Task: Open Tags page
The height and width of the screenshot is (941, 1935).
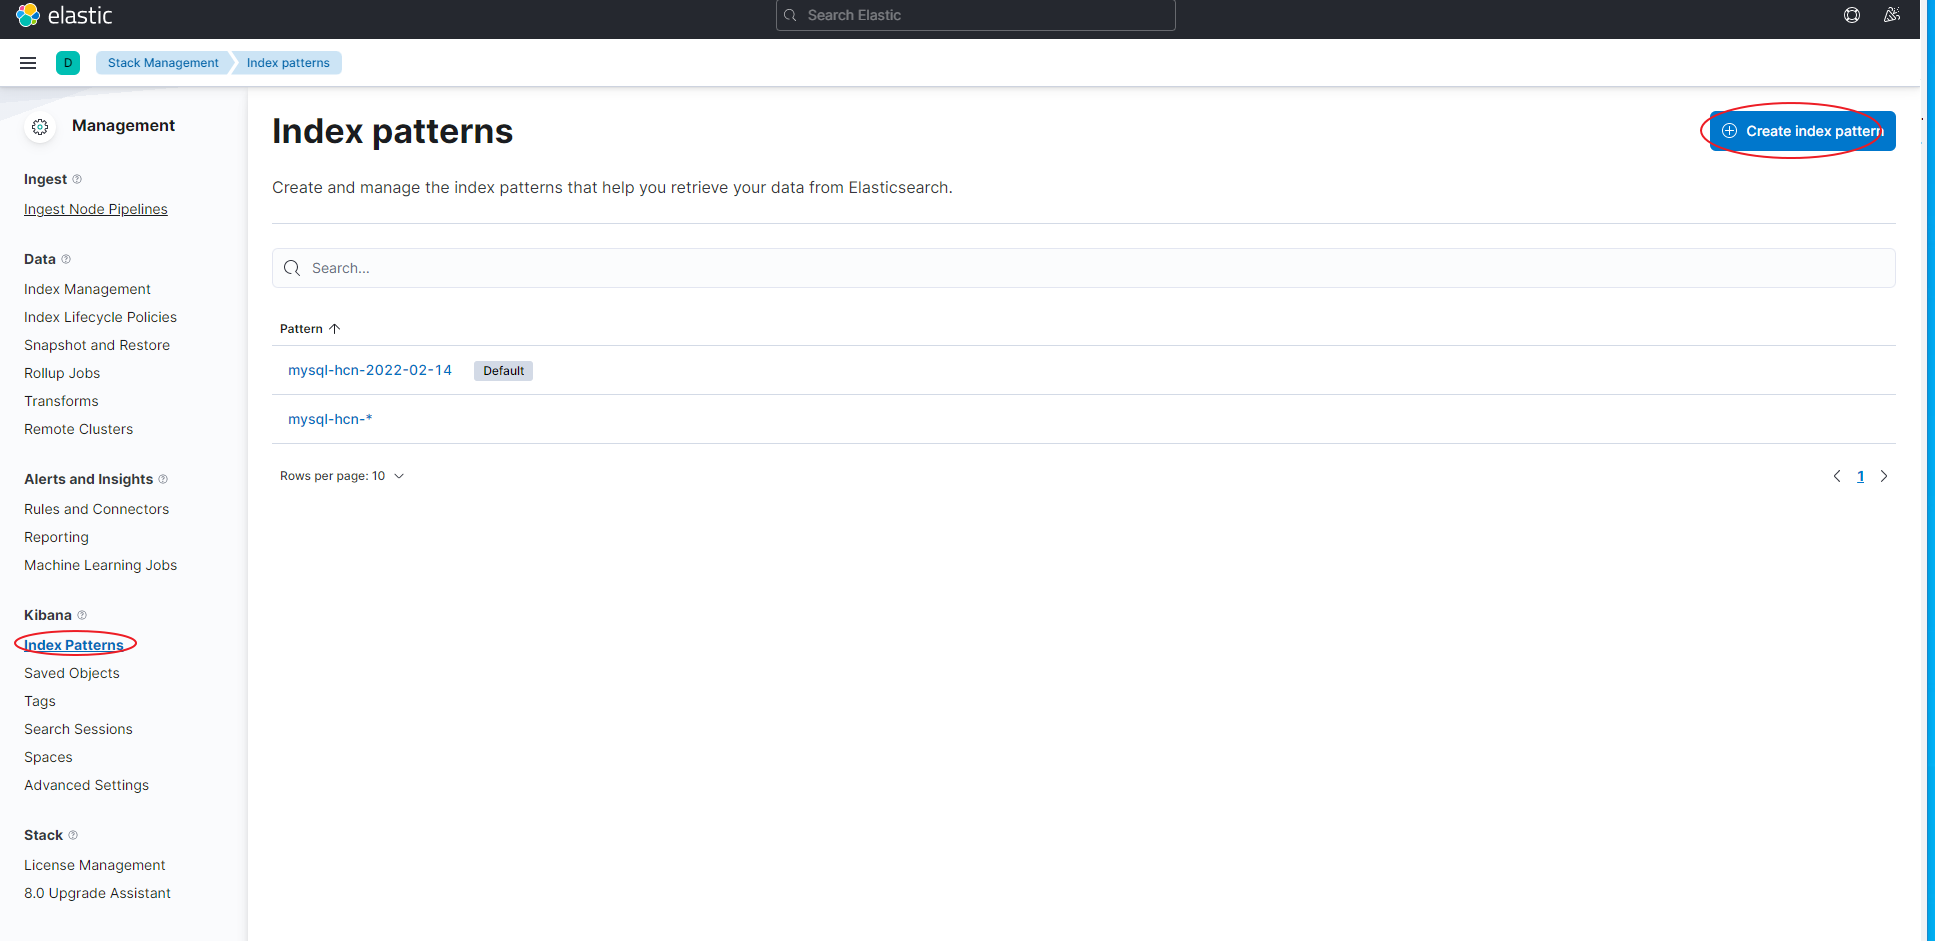Action: 40,701
